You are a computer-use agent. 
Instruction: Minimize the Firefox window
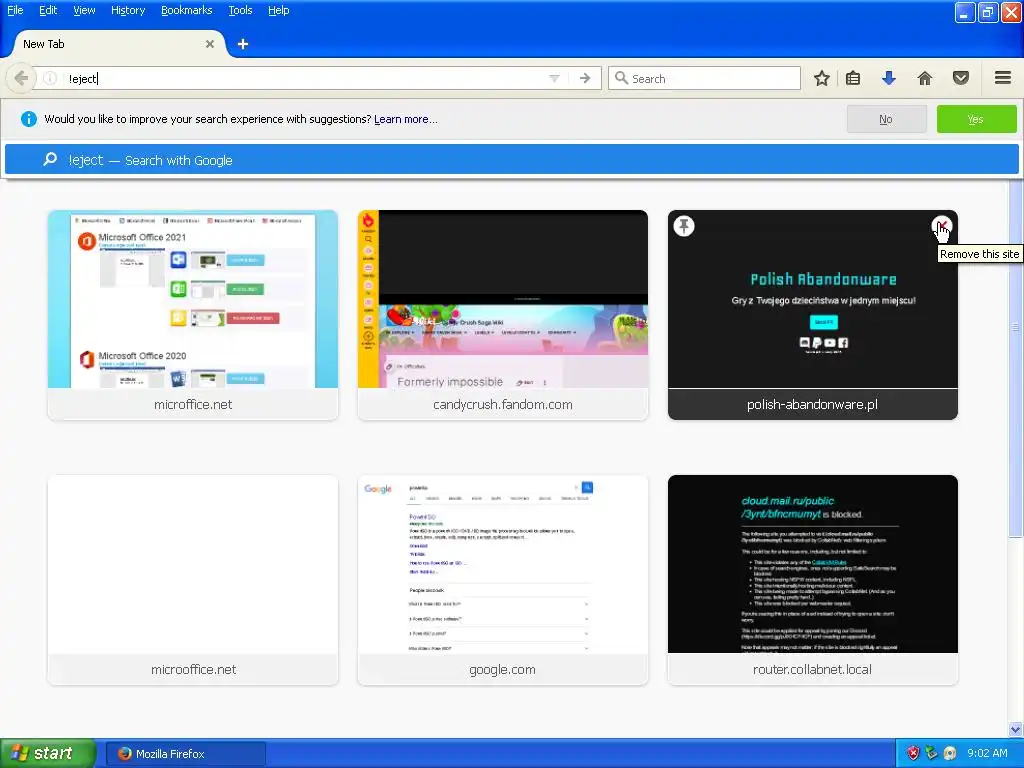965,12
